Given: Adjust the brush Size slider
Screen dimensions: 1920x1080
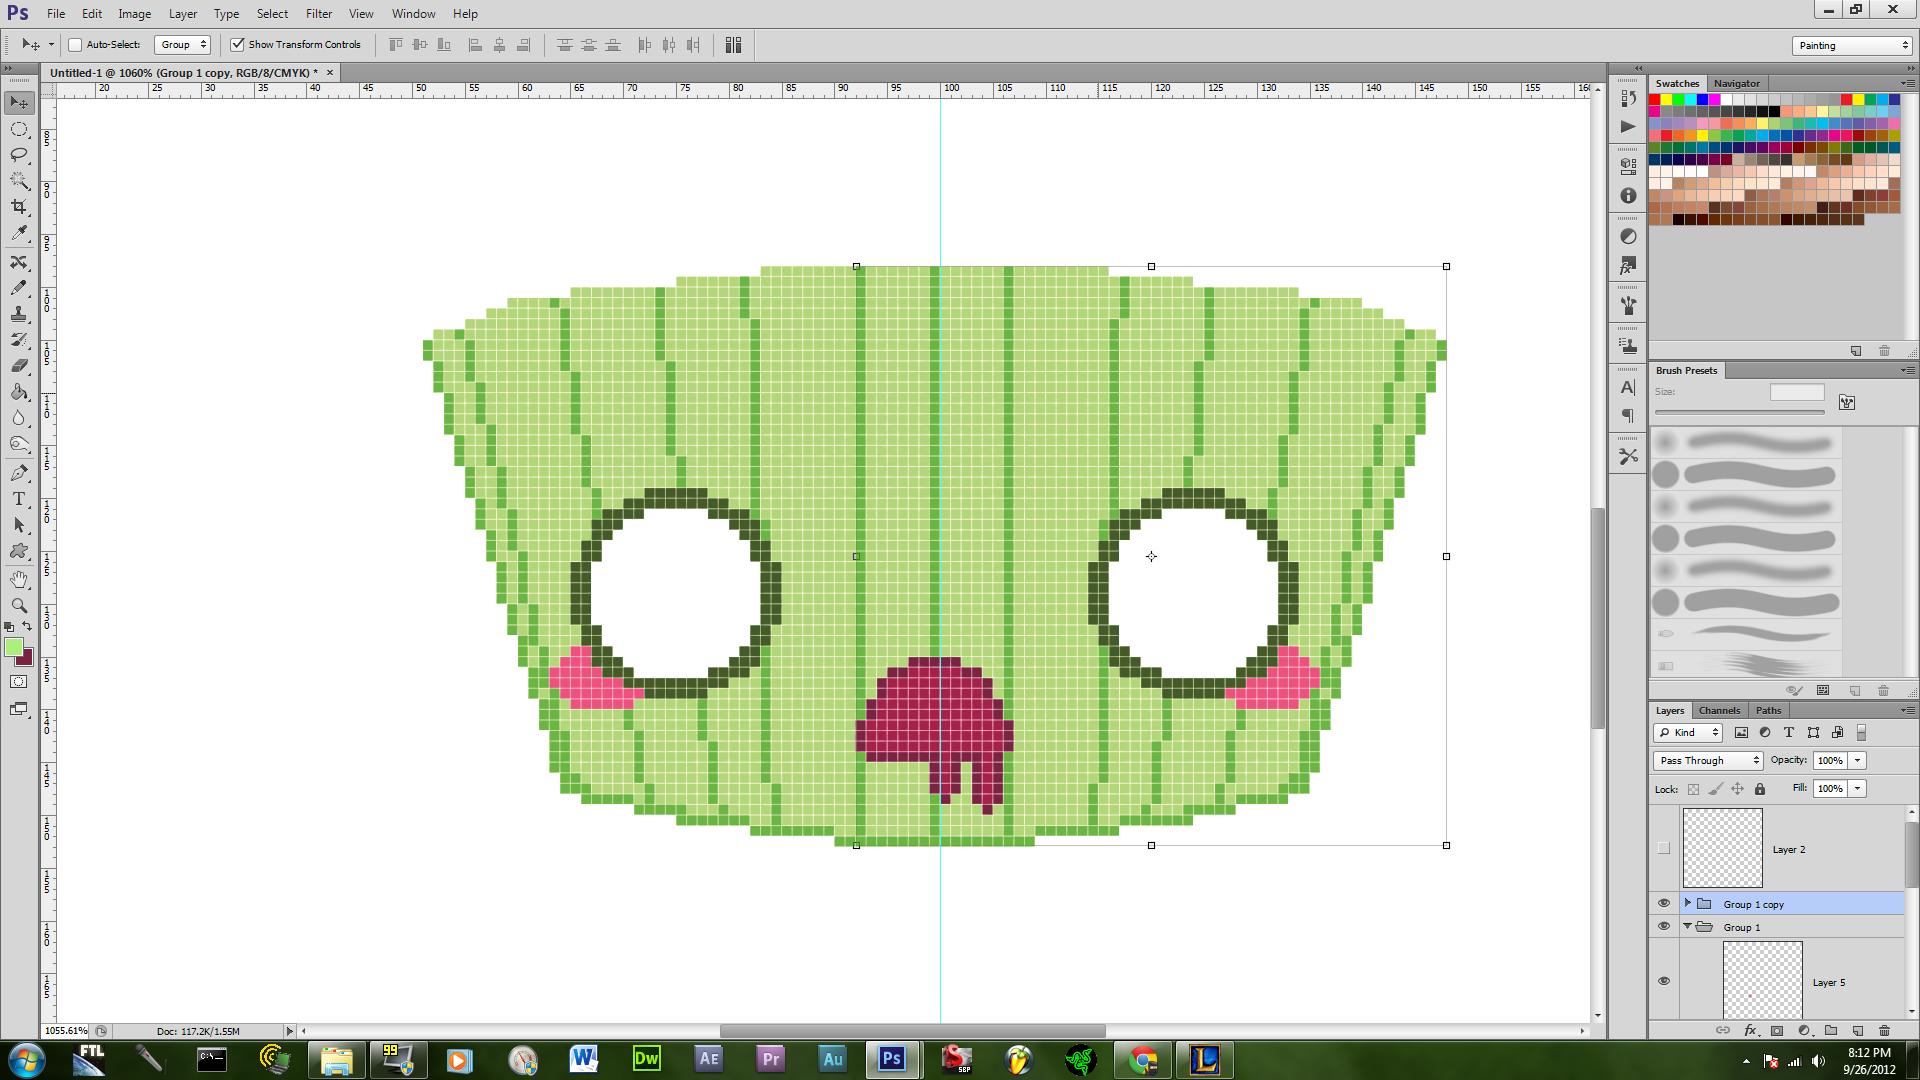Looking at the screenshot, I should point(1739,412).
